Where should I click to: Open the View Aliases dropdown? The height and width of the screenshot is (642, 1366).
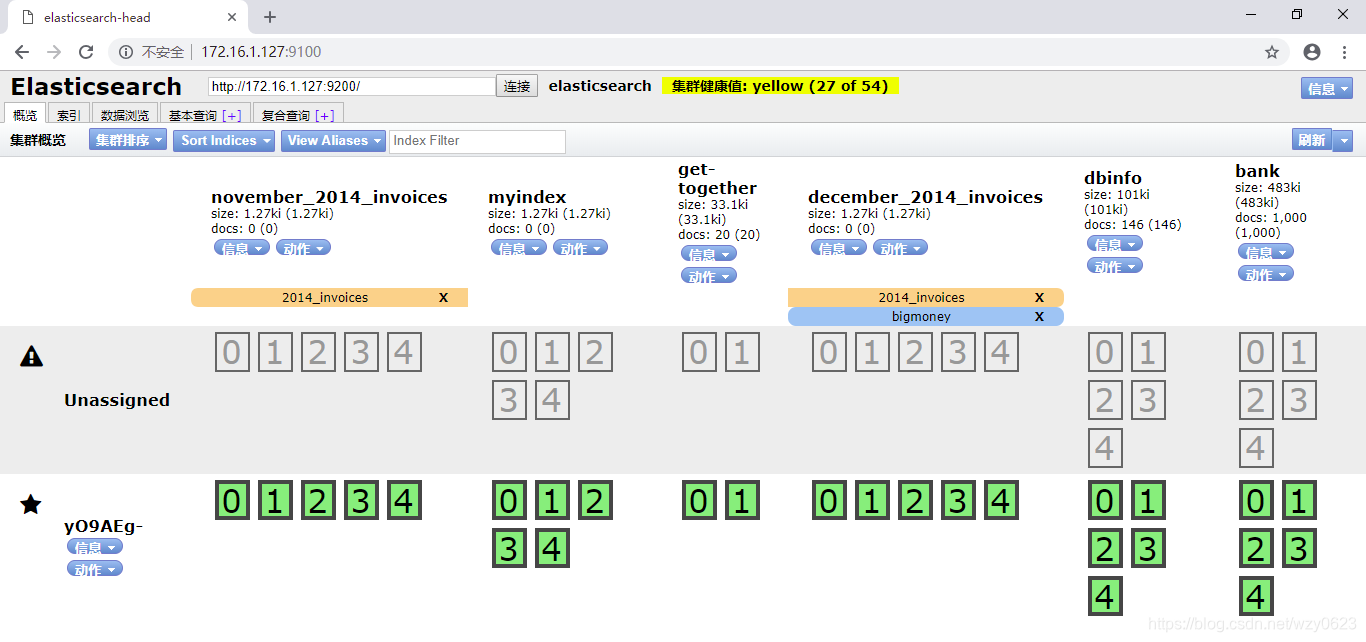[x=333, y=141]
